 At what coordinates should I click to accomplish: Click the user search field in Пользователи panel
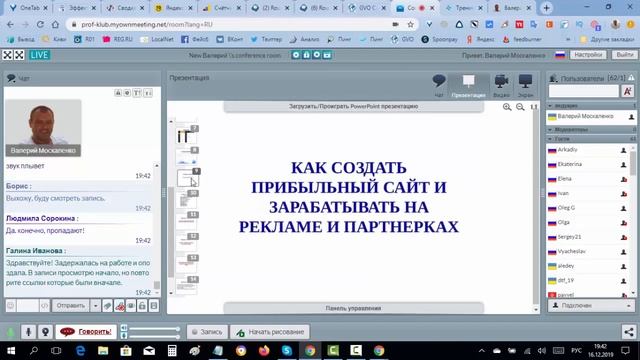pyautogui.click(x=584, y=91)
